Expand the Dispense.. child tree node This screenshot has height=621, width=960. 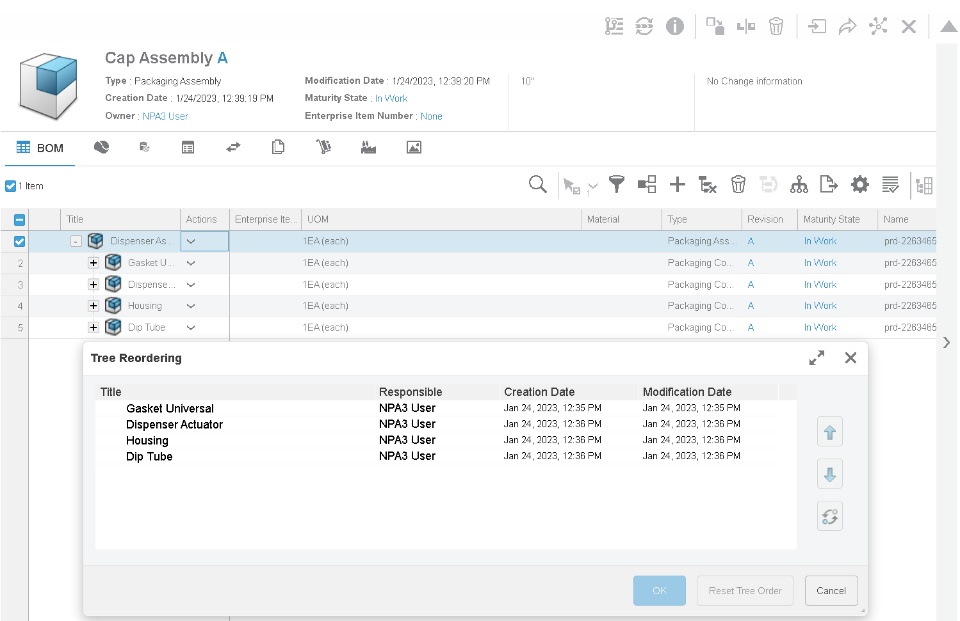click(93, 284)
